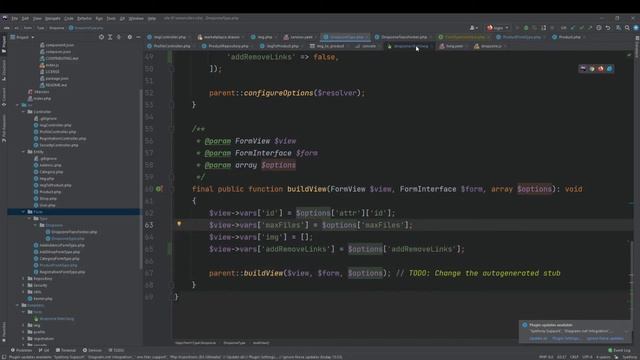Image resolution: width=640 pixels, height=360 pixels.
Task: Switch to the ProductRepository.php tab
Action: [226, 46]
